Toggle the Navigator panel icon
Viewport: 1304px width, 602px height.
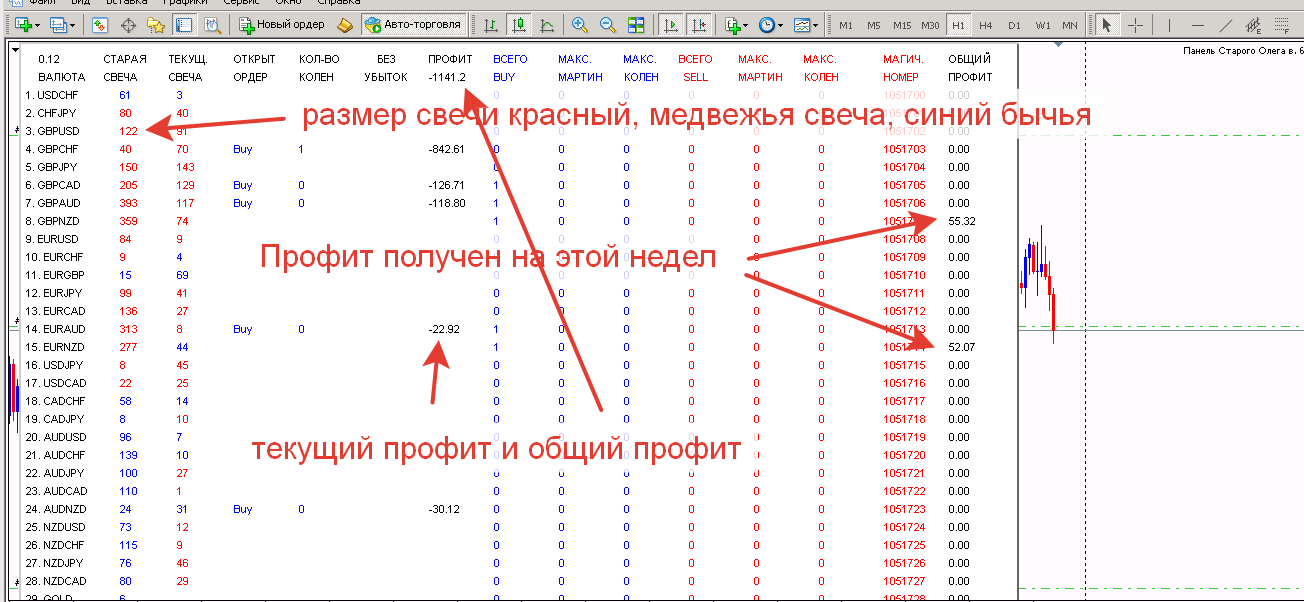coord(155,24)
